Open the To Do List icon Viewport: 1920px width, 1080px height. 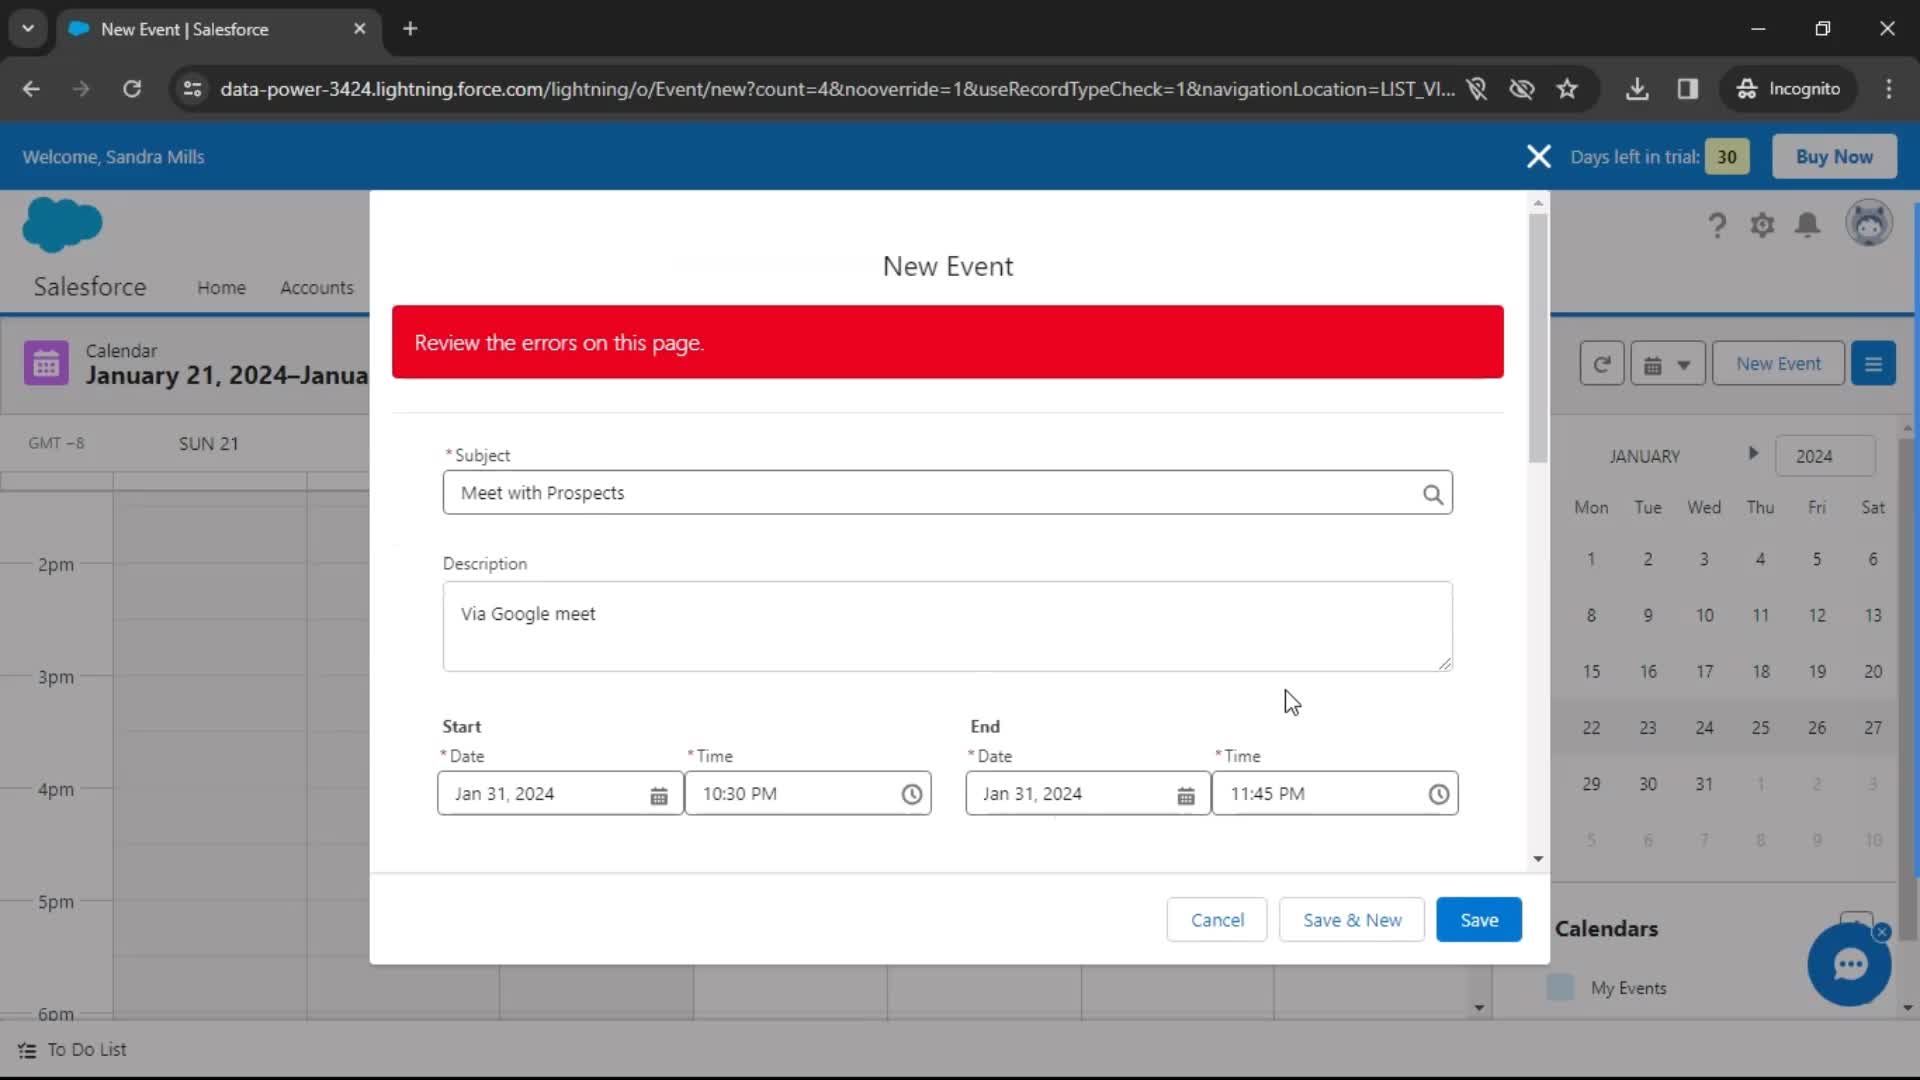click(x=27, y=1051)
